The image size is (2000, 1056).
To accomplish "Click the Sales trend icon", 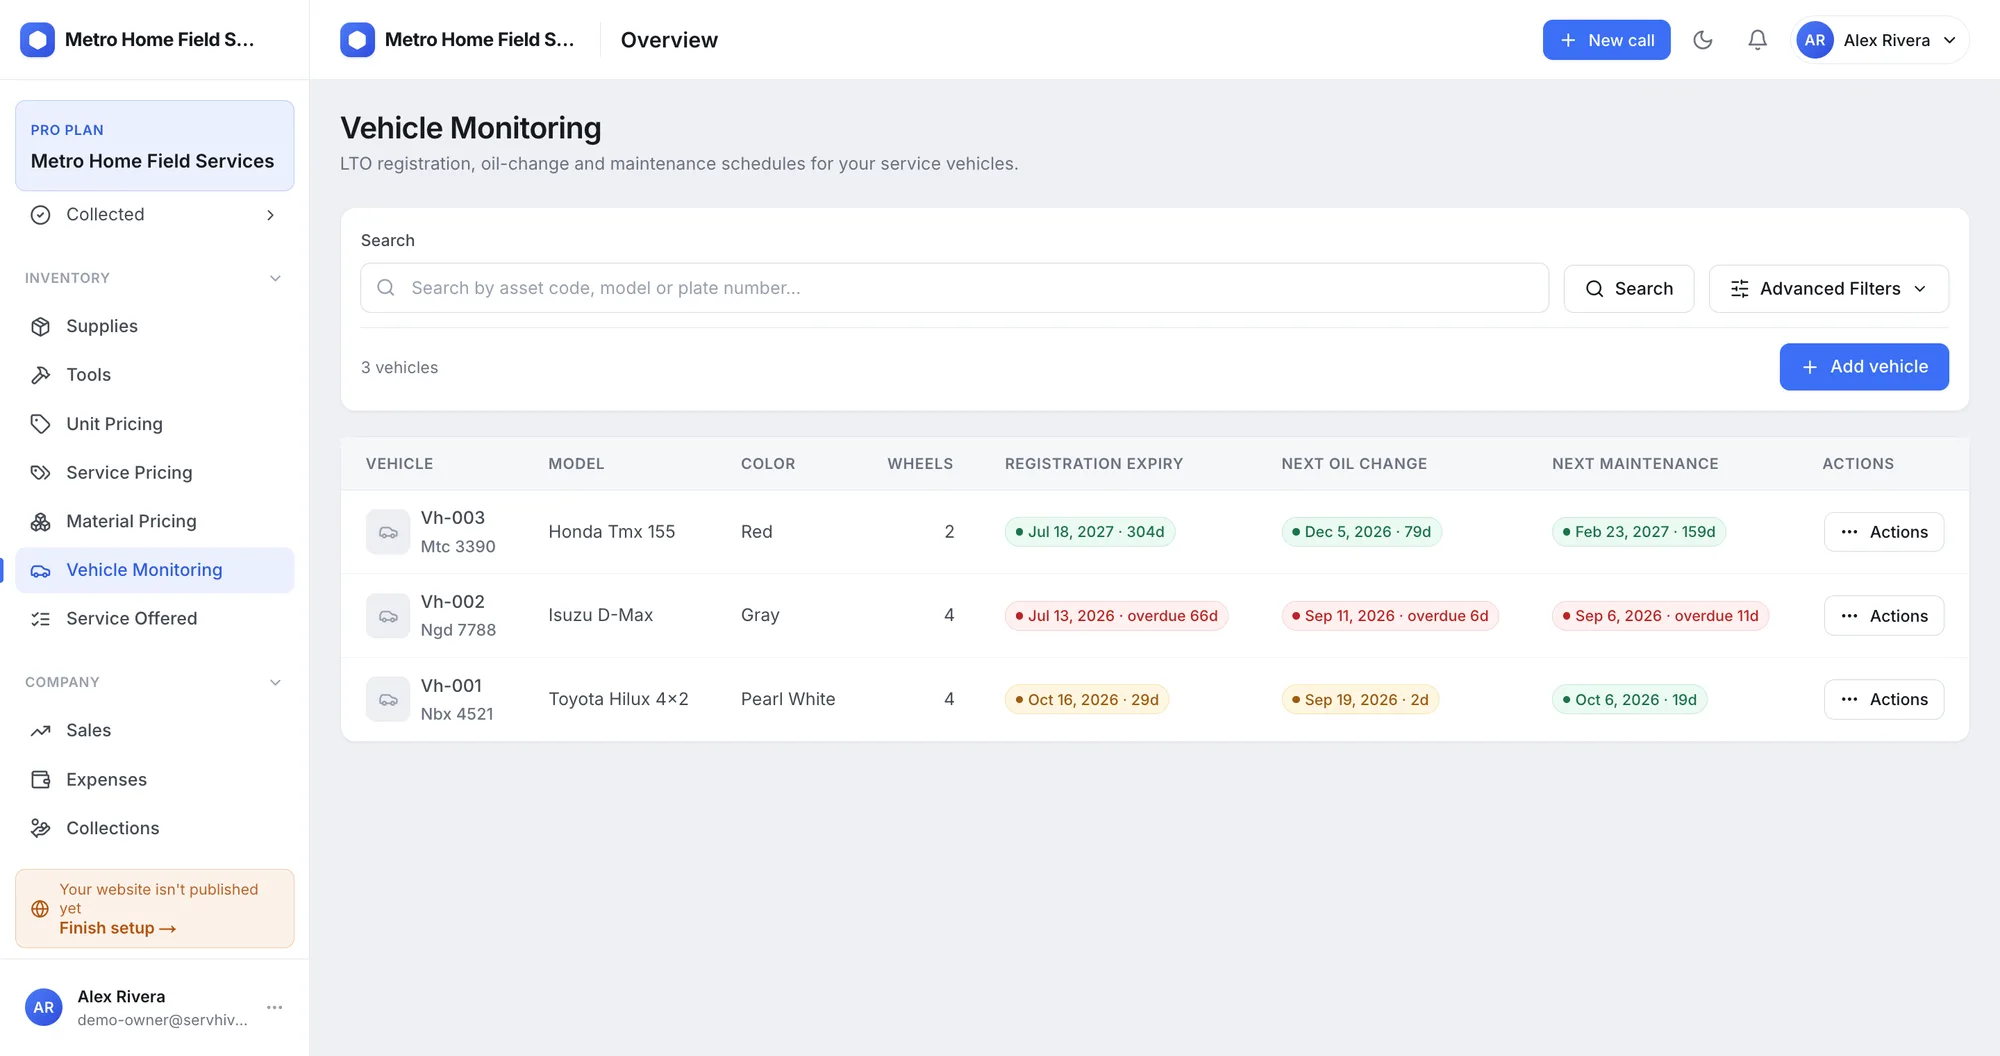I will (x=41, y=731).
